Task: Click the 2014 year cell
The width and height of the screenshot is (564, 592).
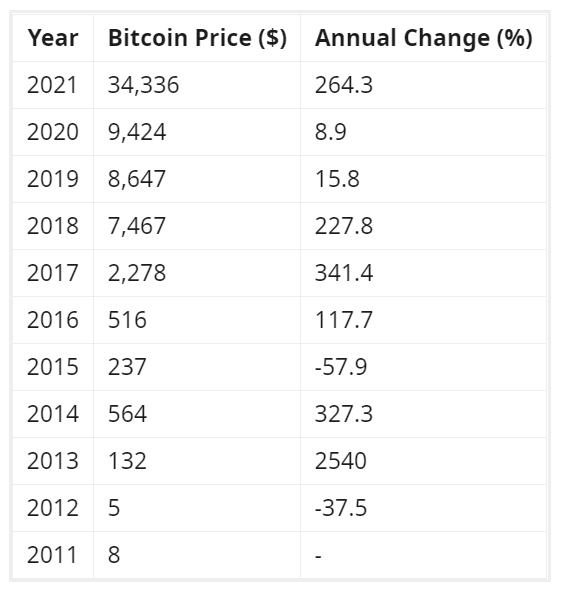Action: pyautogui.click(x=53, y=414)
